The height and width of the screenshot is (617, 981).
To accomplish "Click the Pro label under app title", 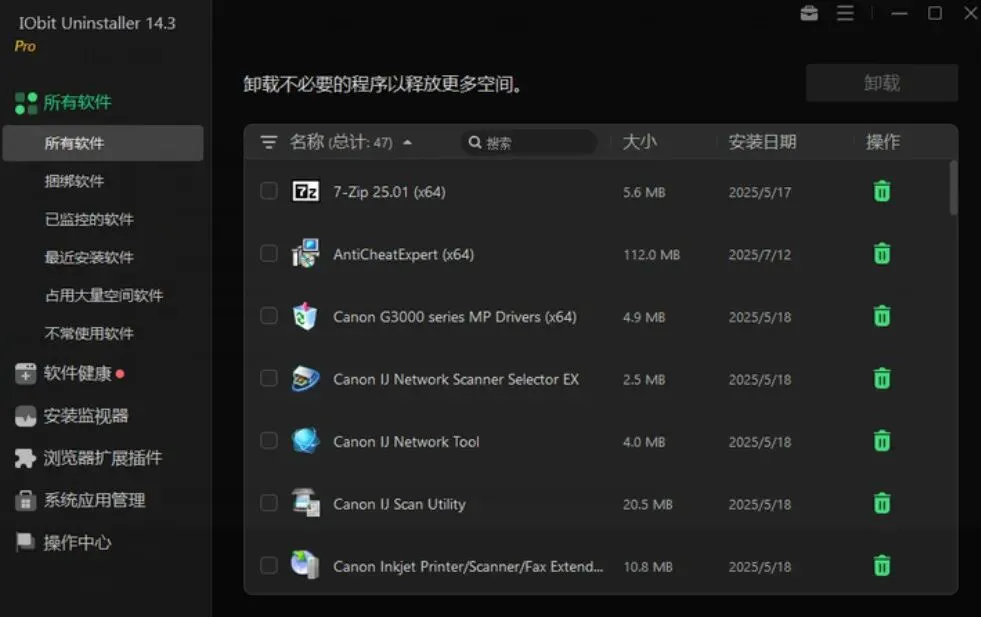I will click(25, 46).
